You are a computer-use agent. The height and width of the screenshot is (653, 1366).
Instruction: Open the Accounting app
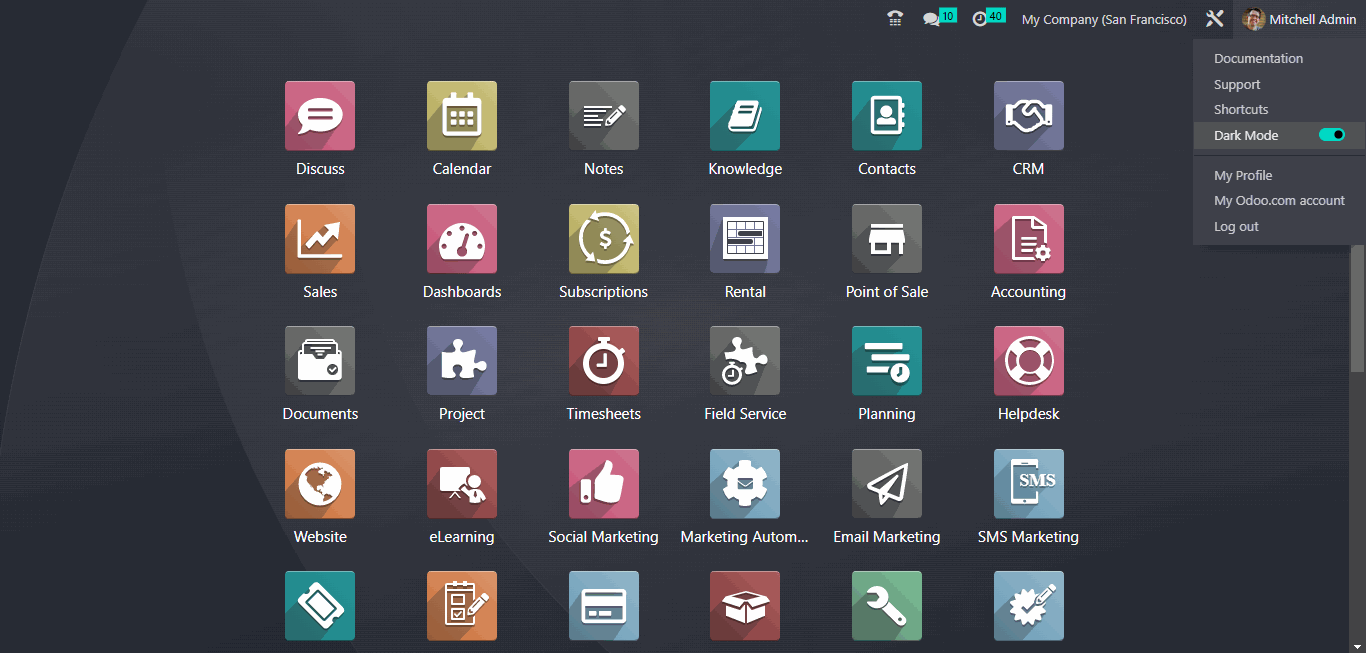point(1028,238)
